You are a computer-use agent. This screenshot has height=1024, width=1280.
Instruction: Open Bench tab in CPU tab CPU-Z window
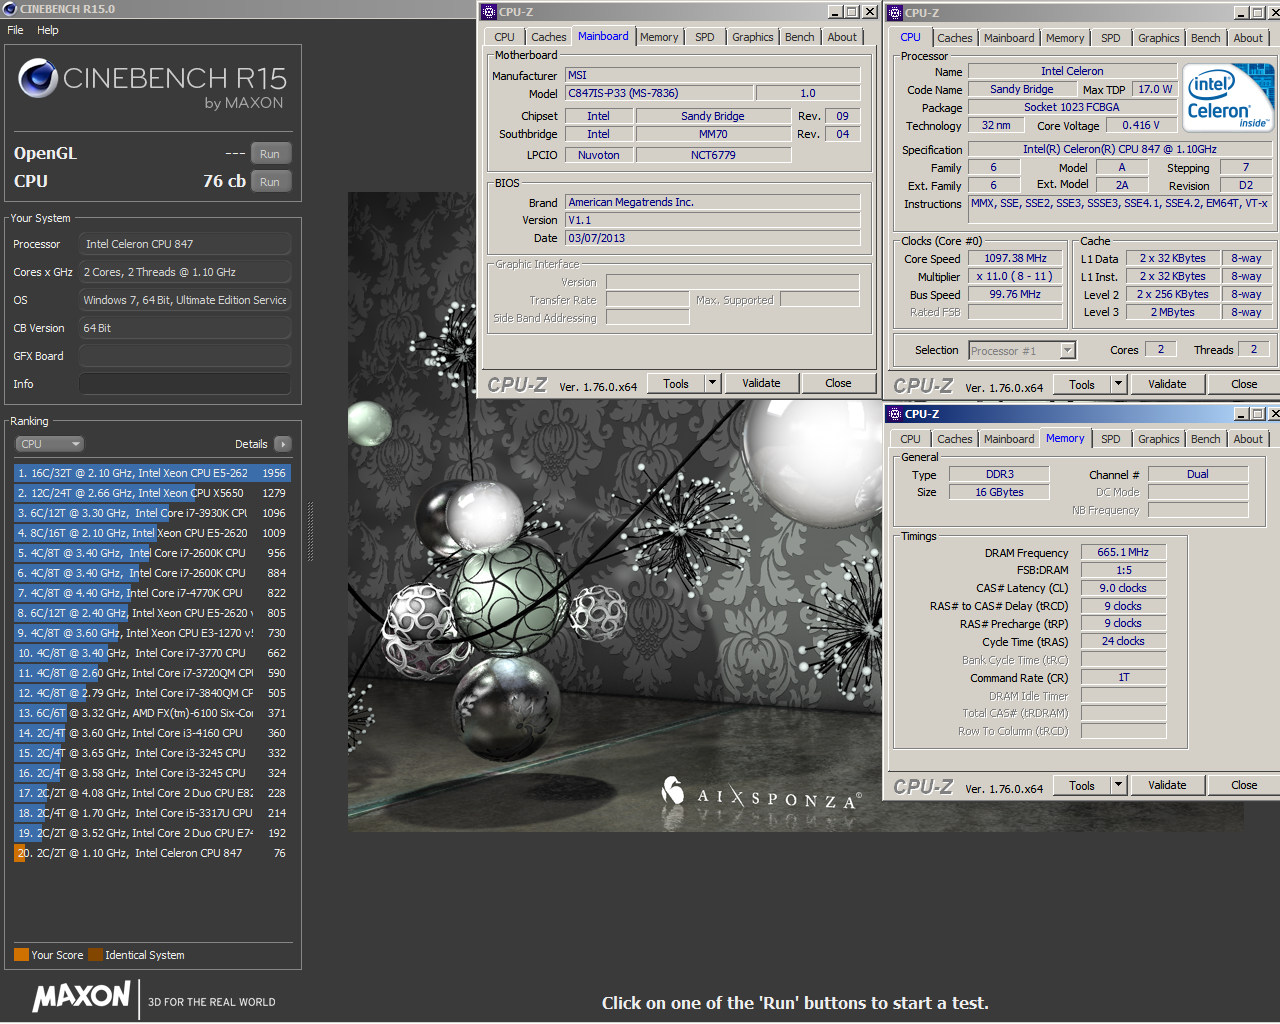1205,38
